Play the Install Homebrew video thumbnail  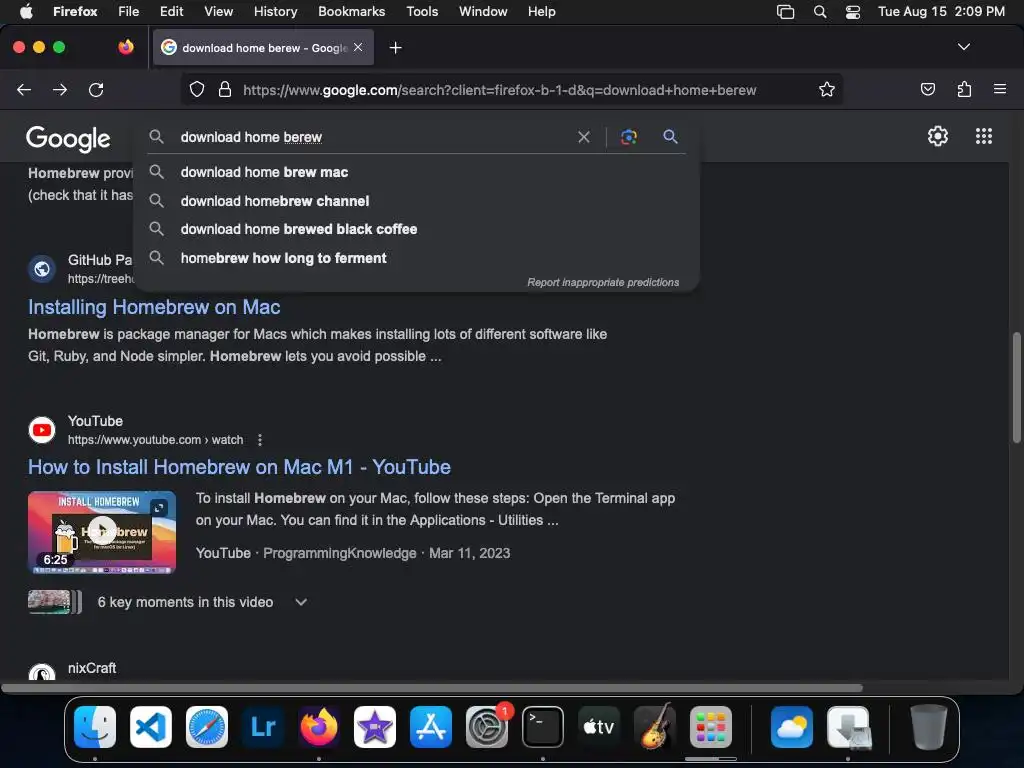point(102,532)
